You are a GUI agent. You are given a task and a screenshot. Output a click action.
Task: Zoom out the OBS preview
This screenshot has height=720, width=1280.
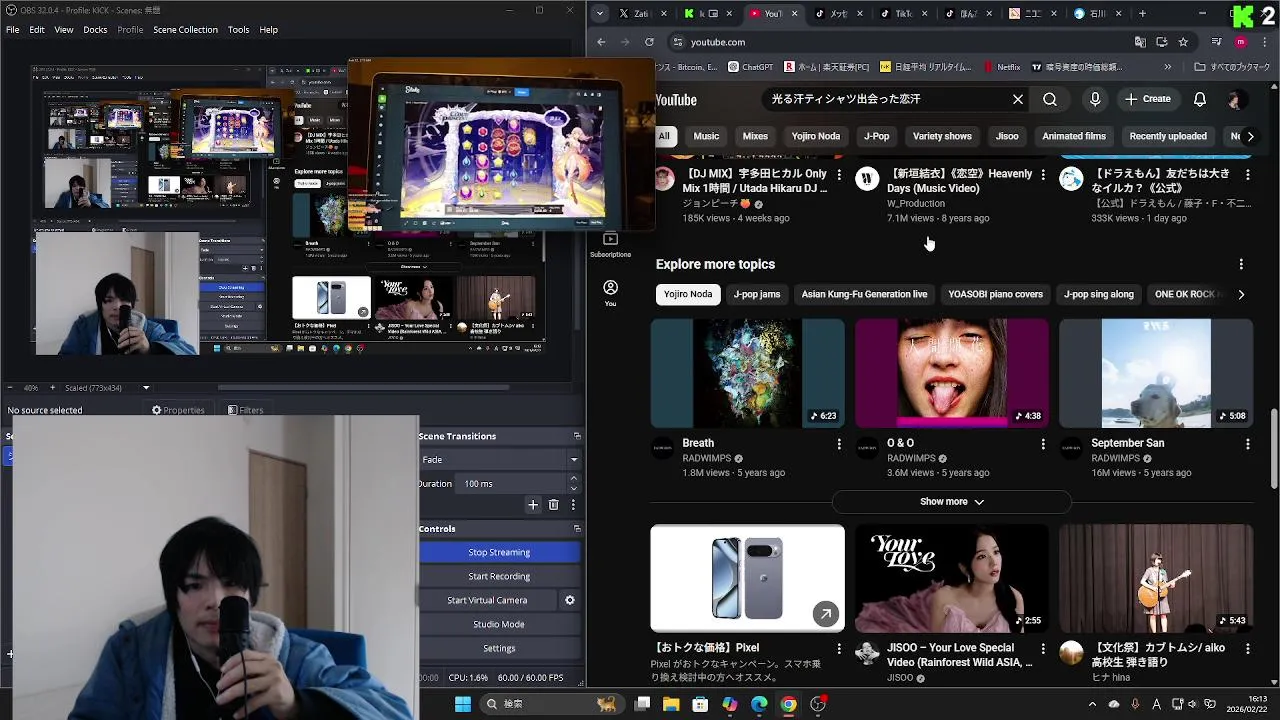(x=10, y=388)
